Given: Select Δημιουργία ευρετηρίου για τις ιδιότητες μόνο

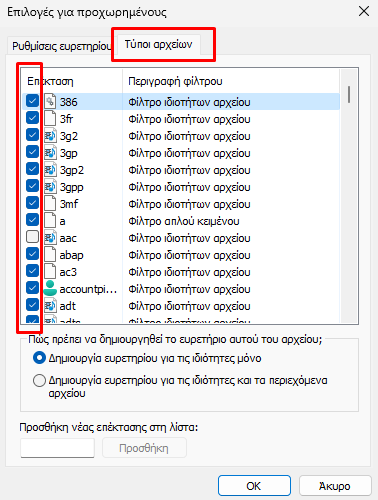Looking at the screenshot, I should click(x=39, y=358).
